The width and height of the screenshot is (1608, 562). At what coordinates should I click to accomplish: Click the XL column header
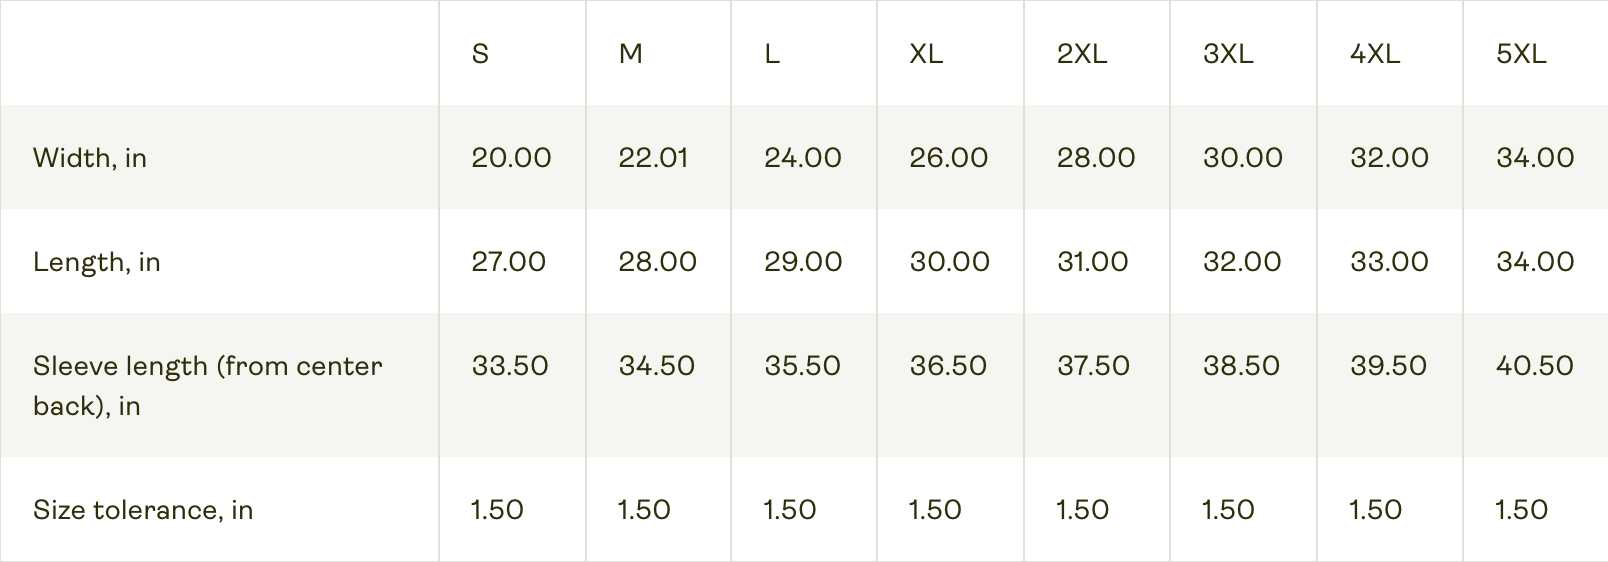[x=925, y=54]
